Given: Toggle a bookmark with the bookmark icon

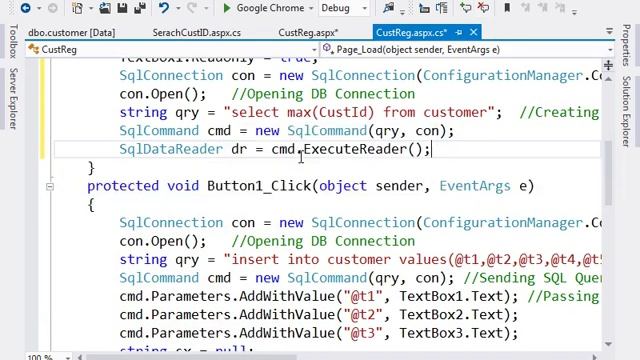Looking at the screenshot, I should pos(507,8).
